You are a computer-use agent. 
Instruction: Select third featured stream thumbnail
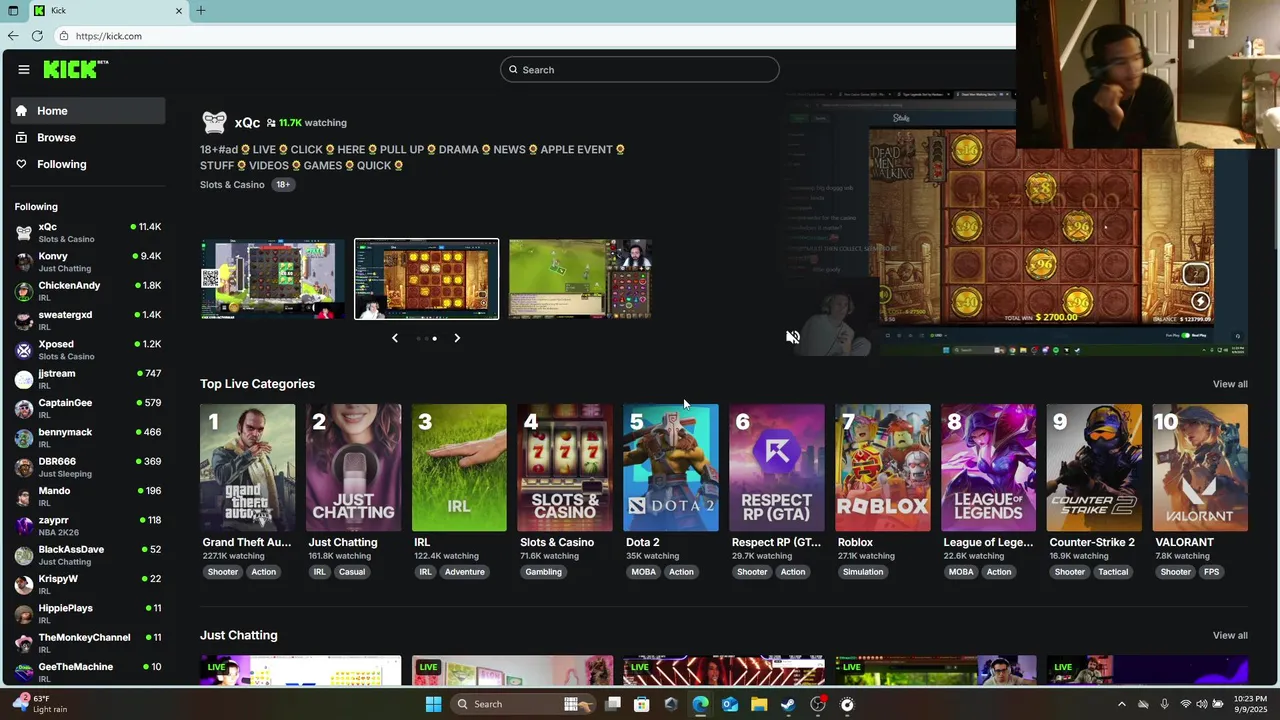coord(581,279)
